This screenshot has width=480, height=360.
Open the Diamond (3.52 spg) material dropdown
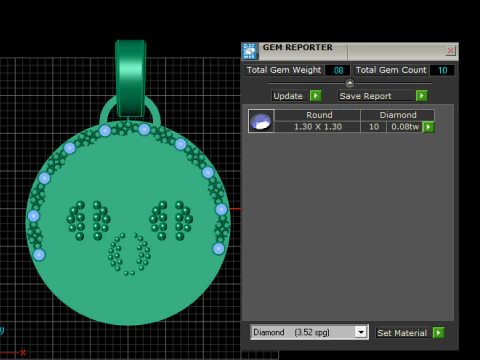coord(361,332)
